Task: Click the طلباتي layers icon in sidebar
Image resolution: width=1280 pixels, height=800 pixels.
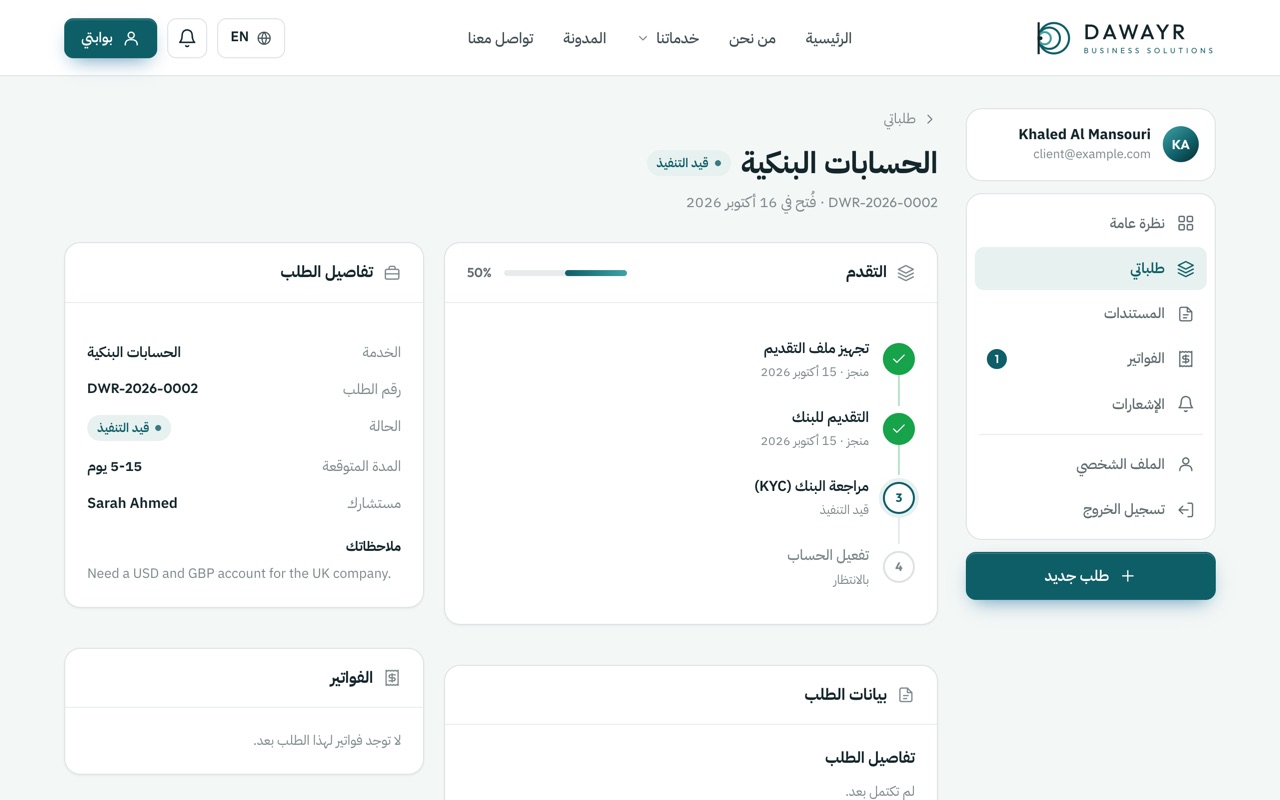Action: tap(1186, 269)
